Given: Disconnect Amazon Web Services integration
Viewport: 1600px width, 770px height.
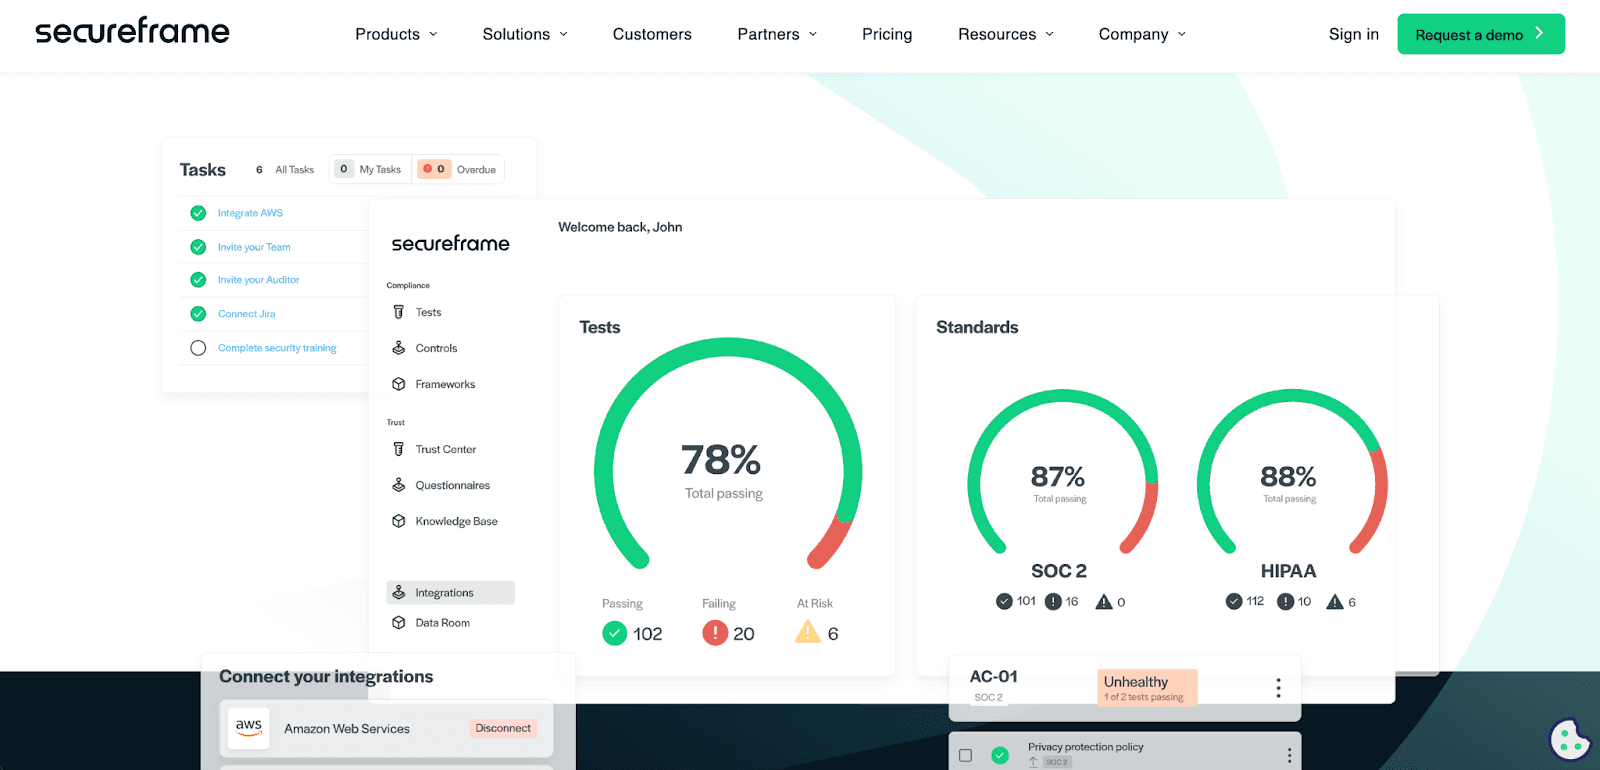Looking at the screenshot, I should 503,728.
